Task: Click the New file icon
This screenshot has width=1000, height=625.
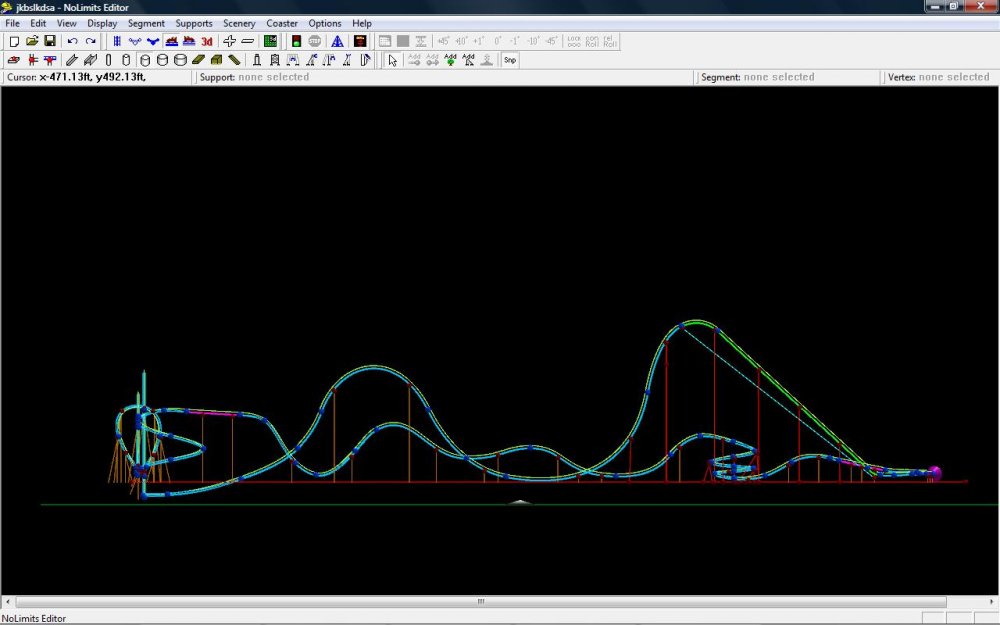Action: click(x=14, y=41)
